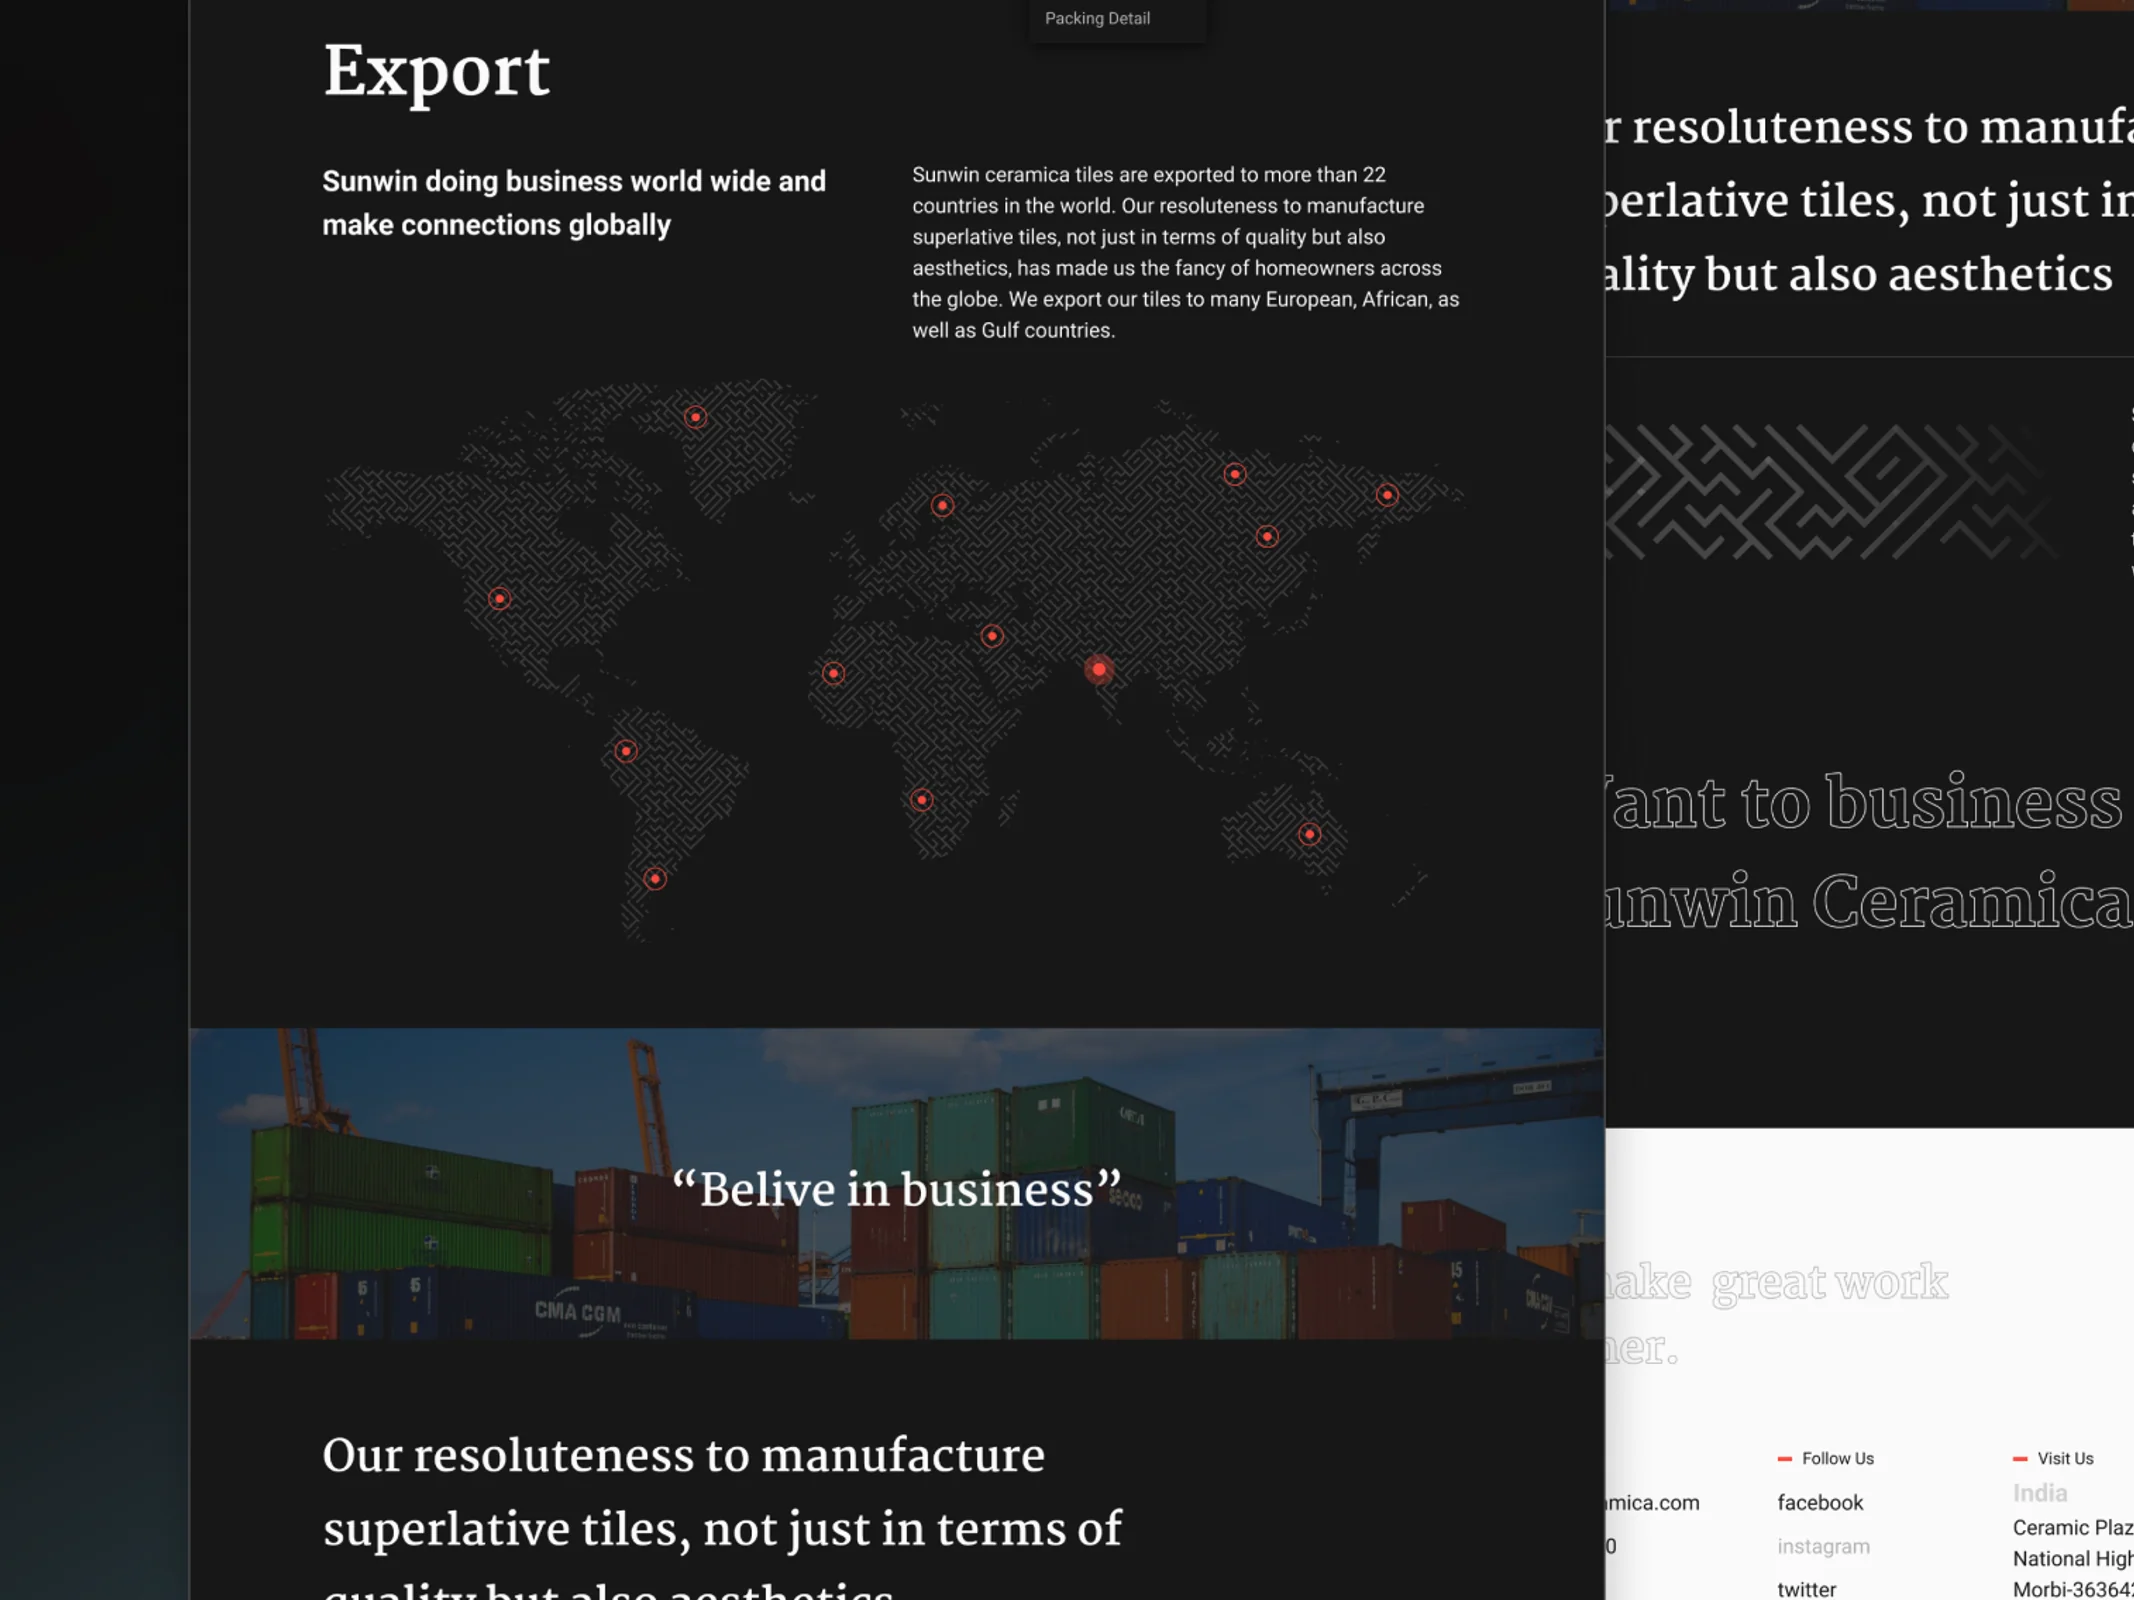Open the instagram link in footer
Viewport: 2134px width, 1600px height.
point(1823,1546)
